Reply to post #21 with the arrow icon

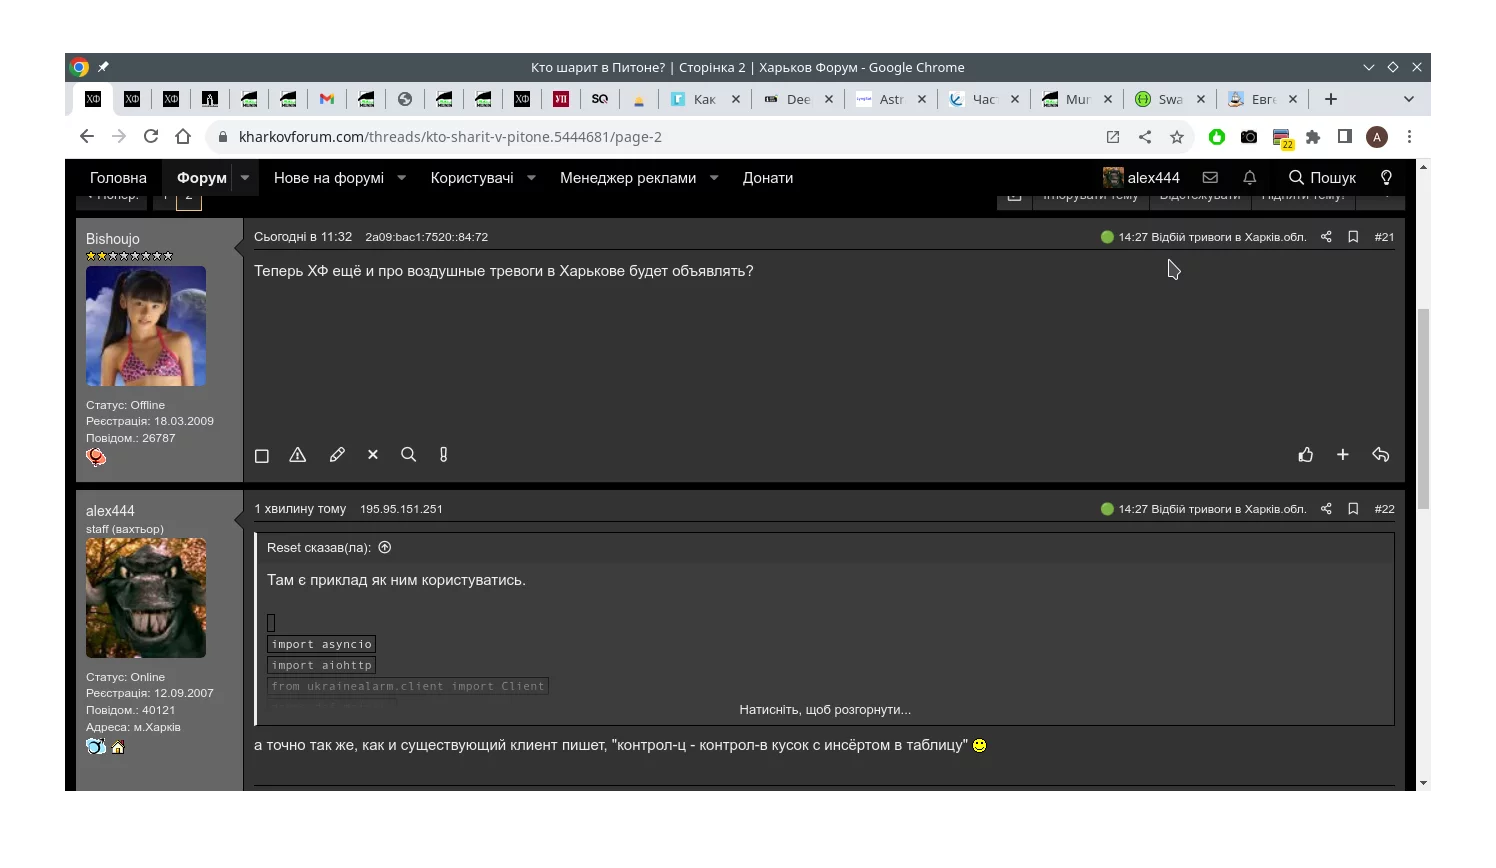point(1381,455)
